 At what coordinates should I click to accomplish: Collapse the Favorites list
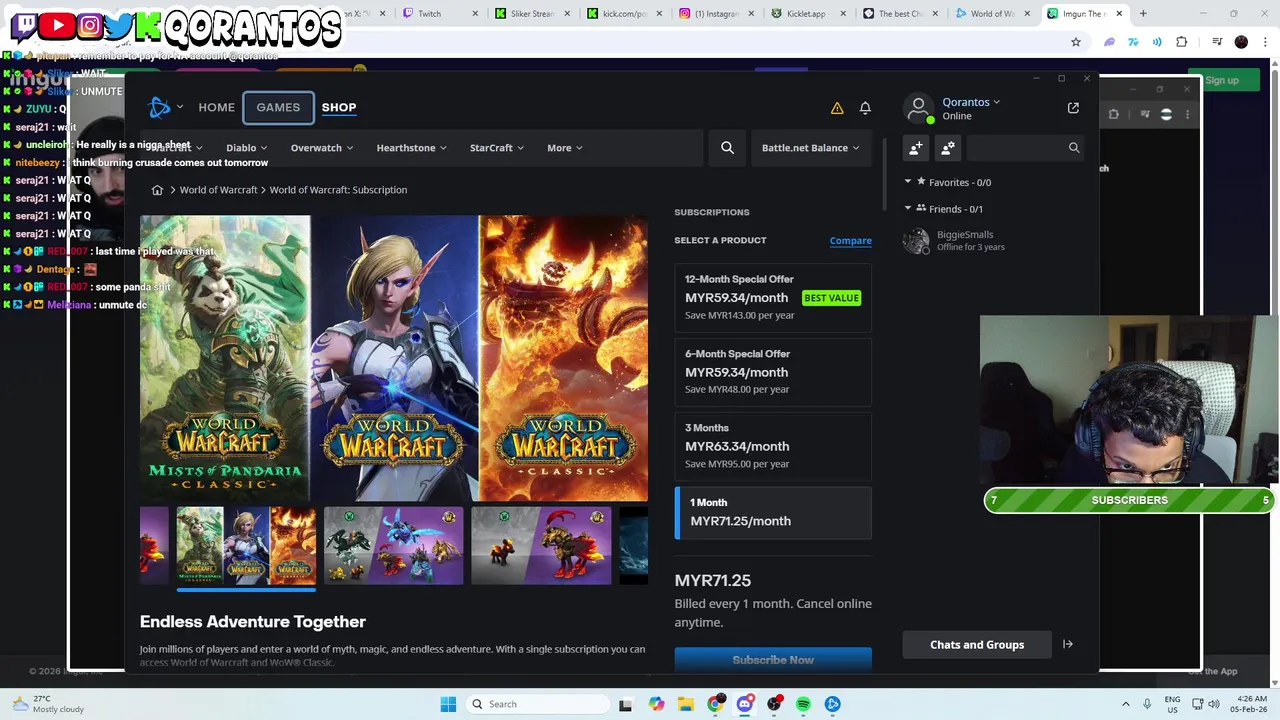point(908,182)
